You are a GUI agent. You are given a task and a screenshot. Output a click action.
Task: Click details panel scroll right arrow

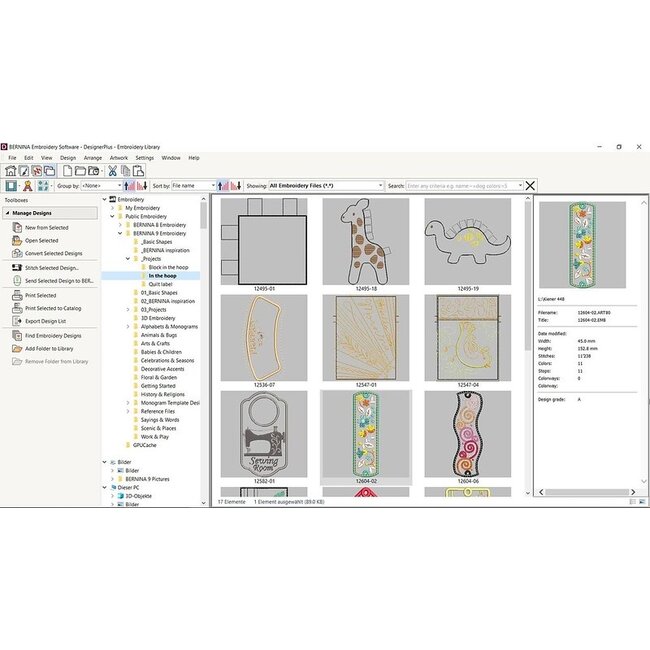[x=633, y=492]
